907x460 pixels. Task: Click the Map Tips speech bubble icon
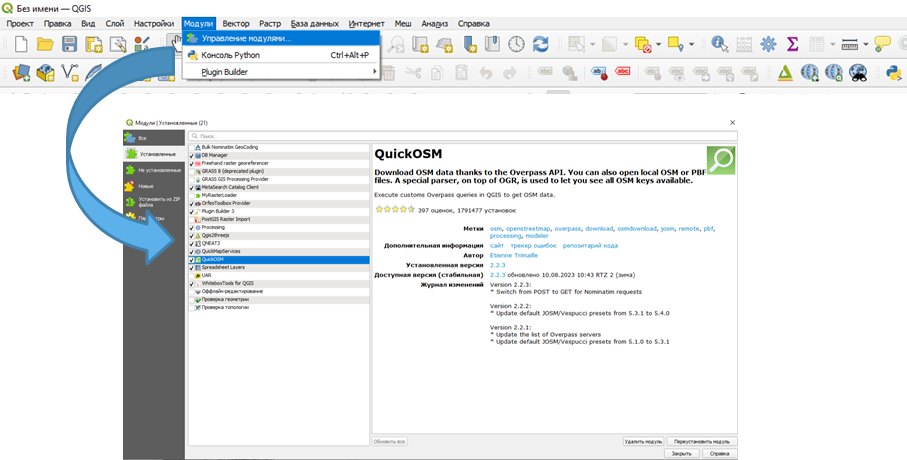pyautogui.click(x=882, y=44)
